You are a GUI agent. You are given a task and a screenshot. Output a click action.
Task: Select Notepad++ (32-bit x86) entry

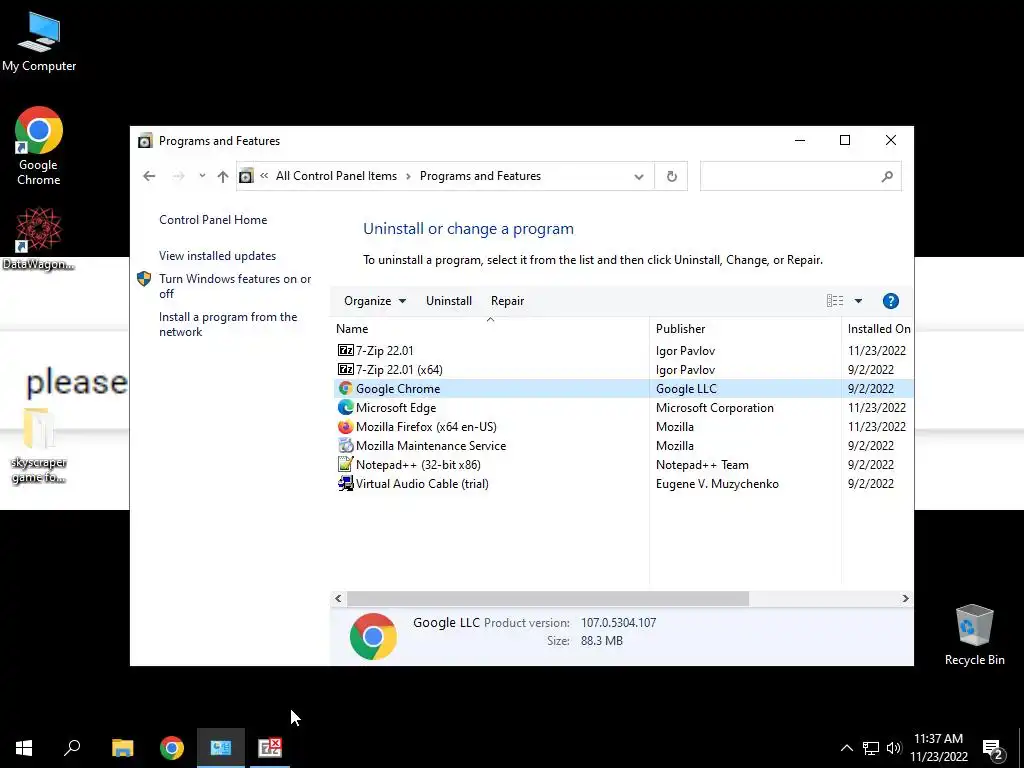[418, 464]
